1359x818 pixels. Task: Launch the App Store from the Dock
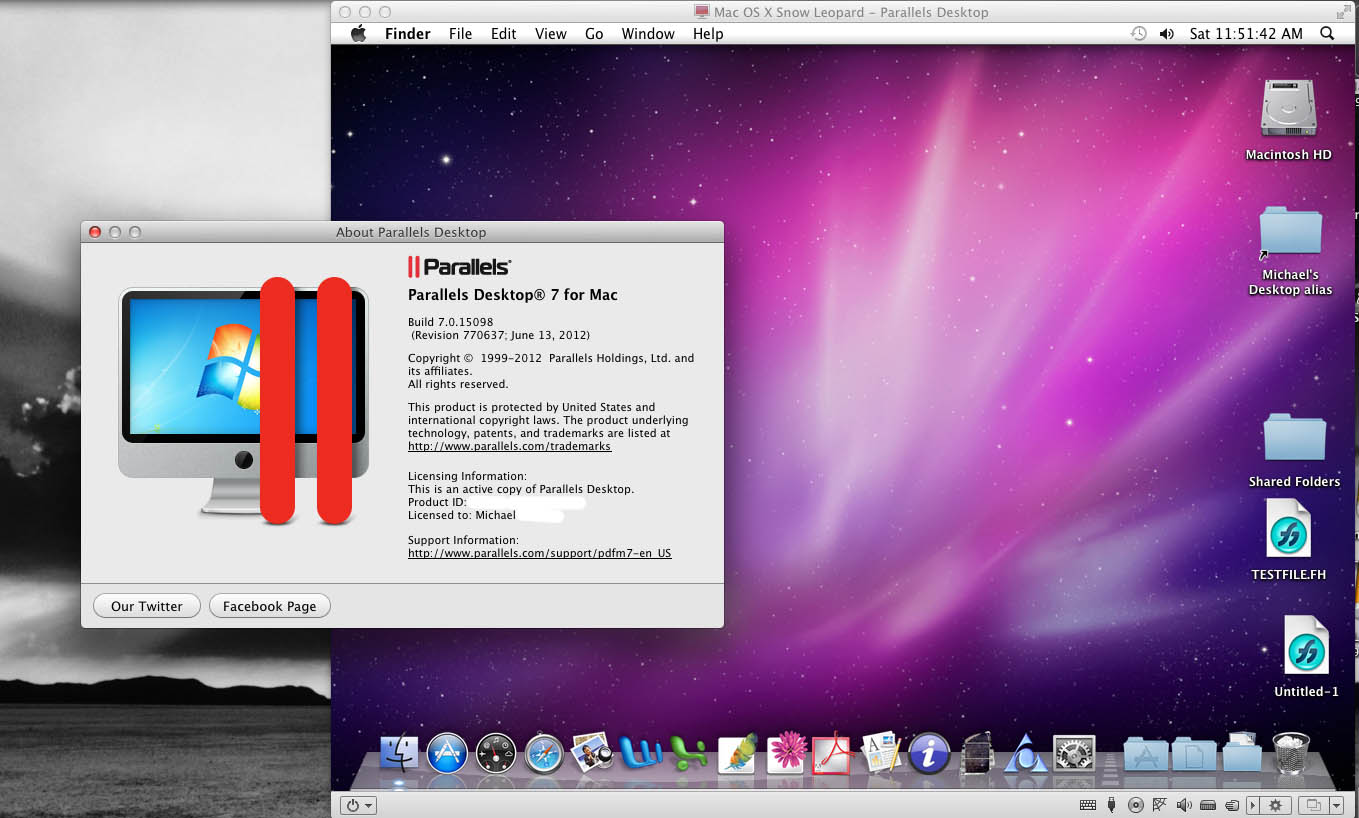(x=447, y=752)
